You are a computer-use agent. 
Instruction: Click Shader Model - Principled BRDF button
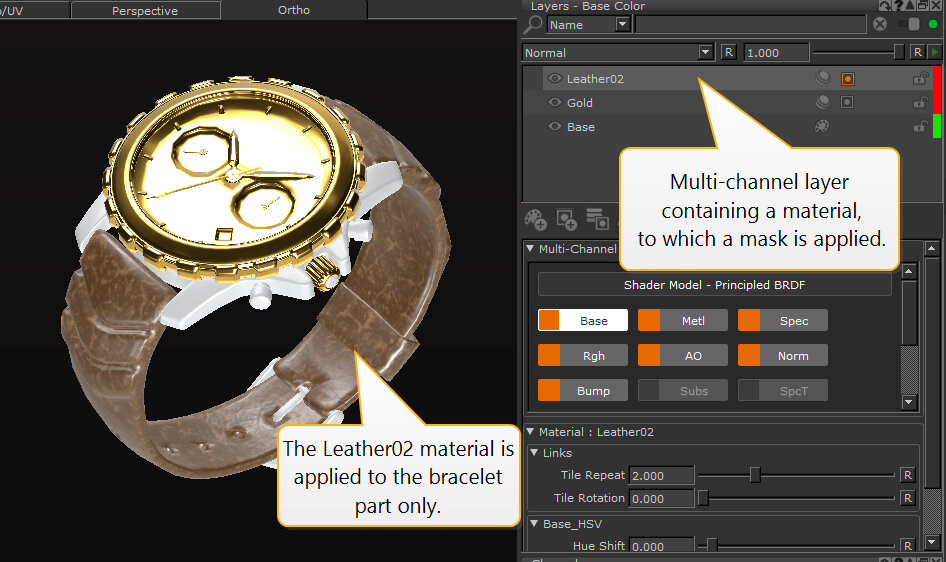pos(714,285)
